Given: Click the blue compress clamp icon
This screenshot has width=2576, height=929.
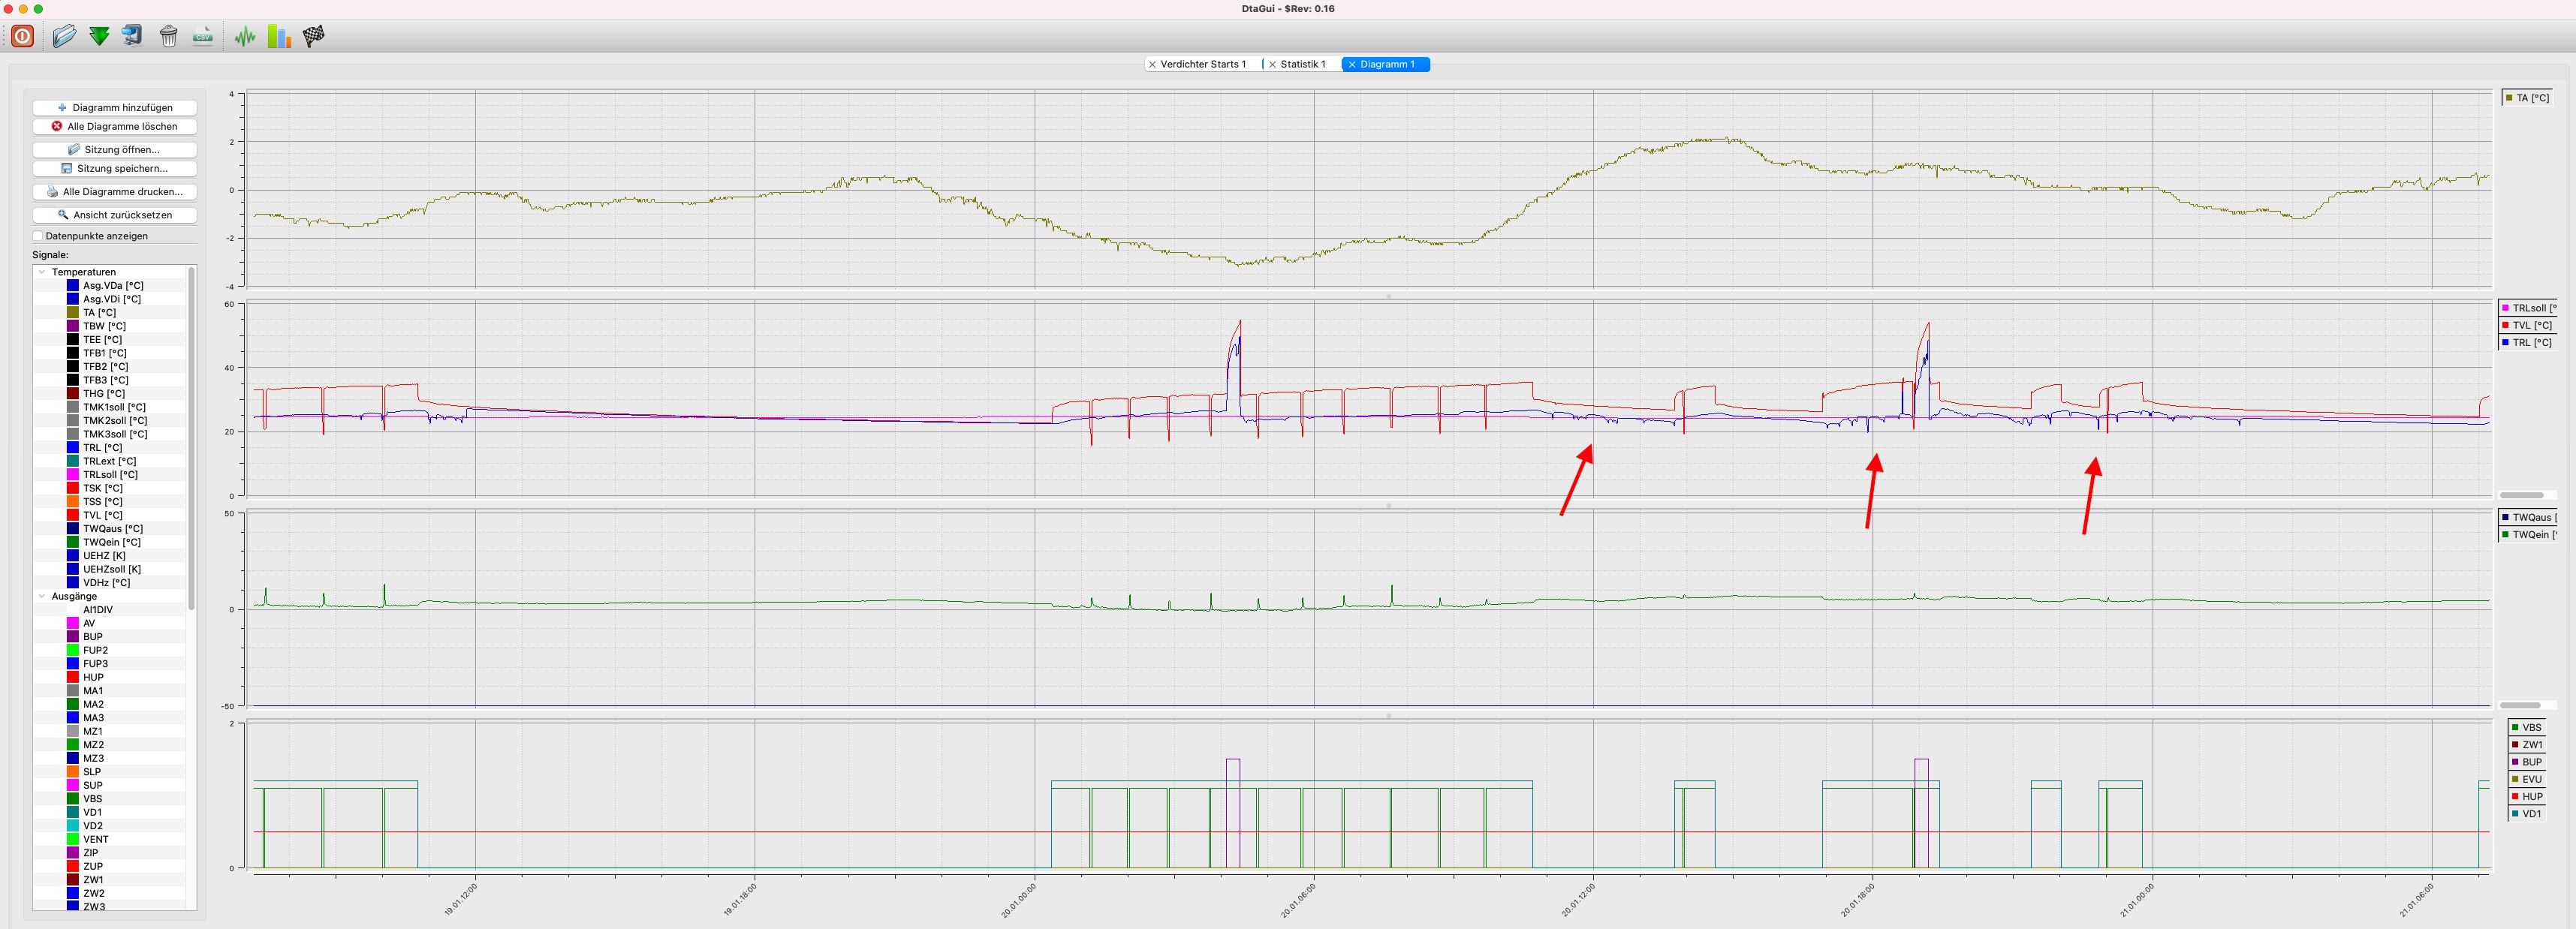Looking at the screenshot, I should (132, 36).
